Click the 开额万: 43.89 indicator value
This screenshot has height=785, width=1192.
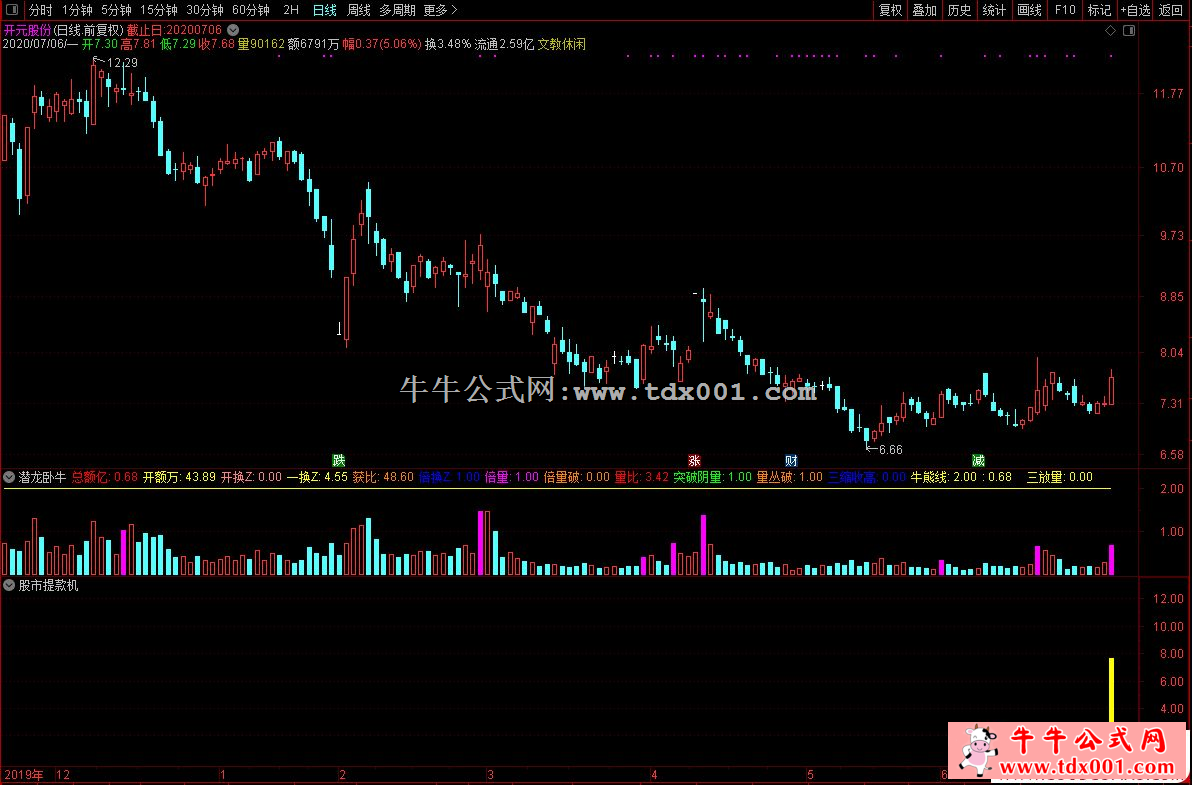179,477
